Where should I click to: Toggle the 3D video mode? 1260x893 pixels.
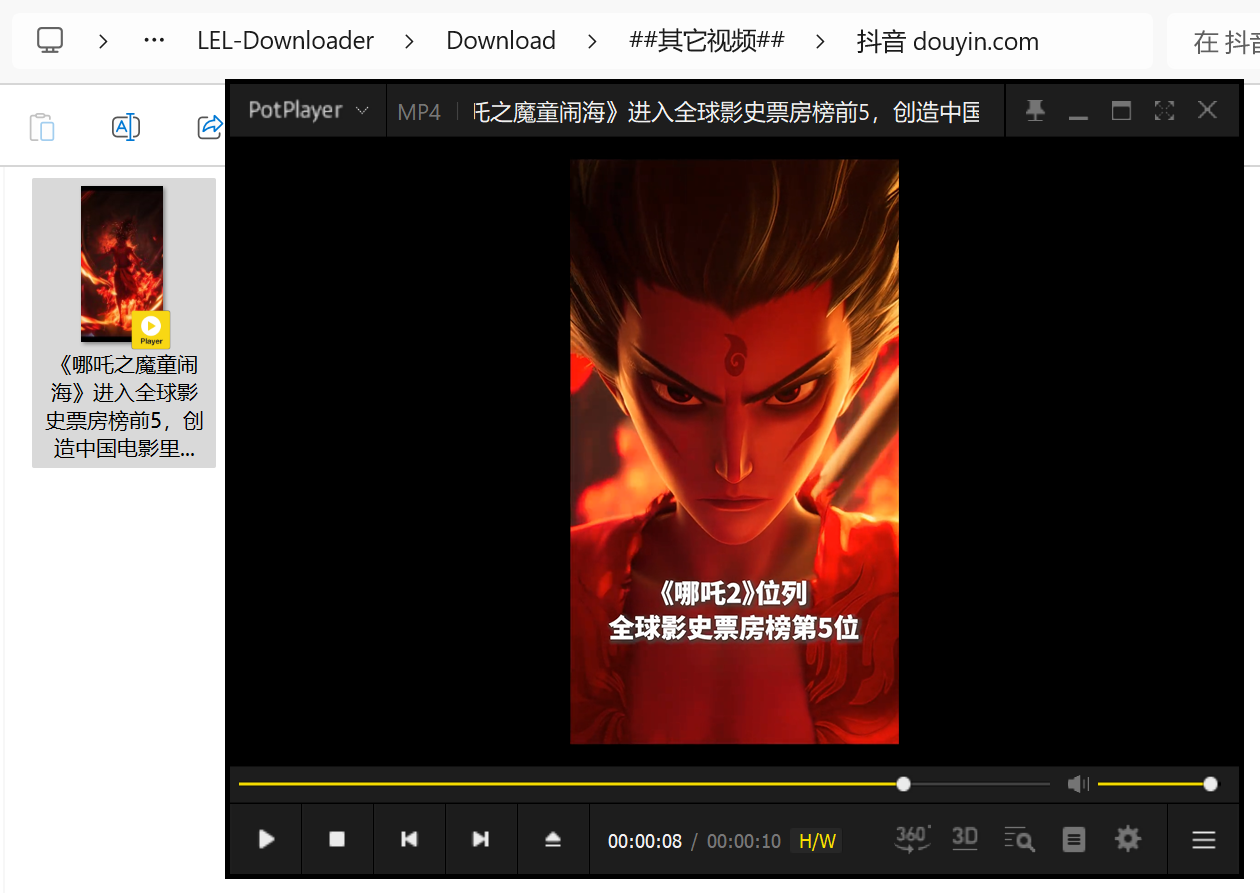tap(965, 839)
